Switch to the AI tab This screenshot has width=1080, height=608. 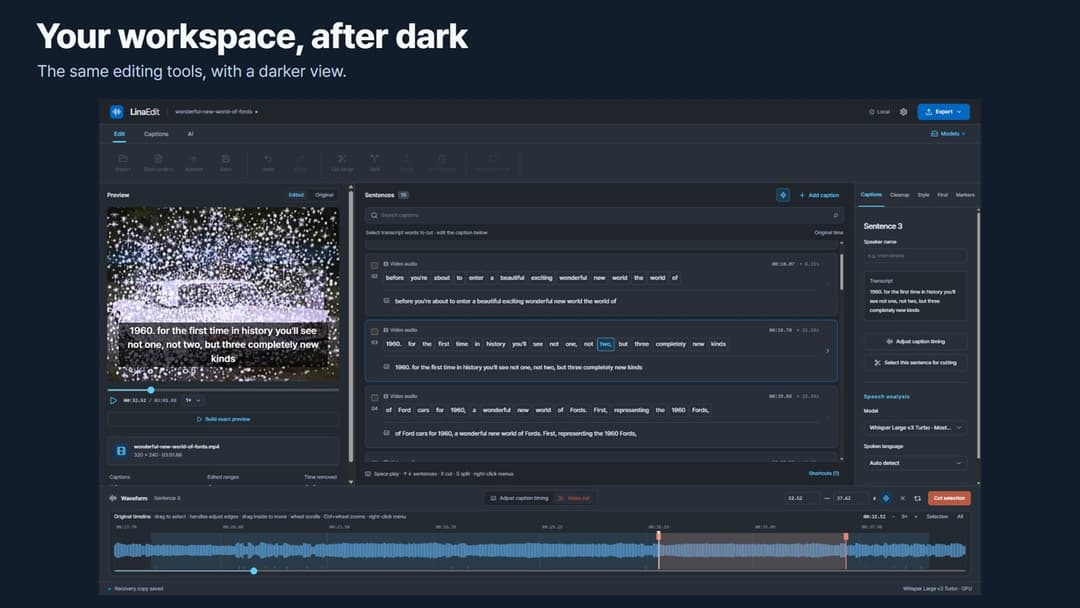pyautogui.click(x=190, y=134)
